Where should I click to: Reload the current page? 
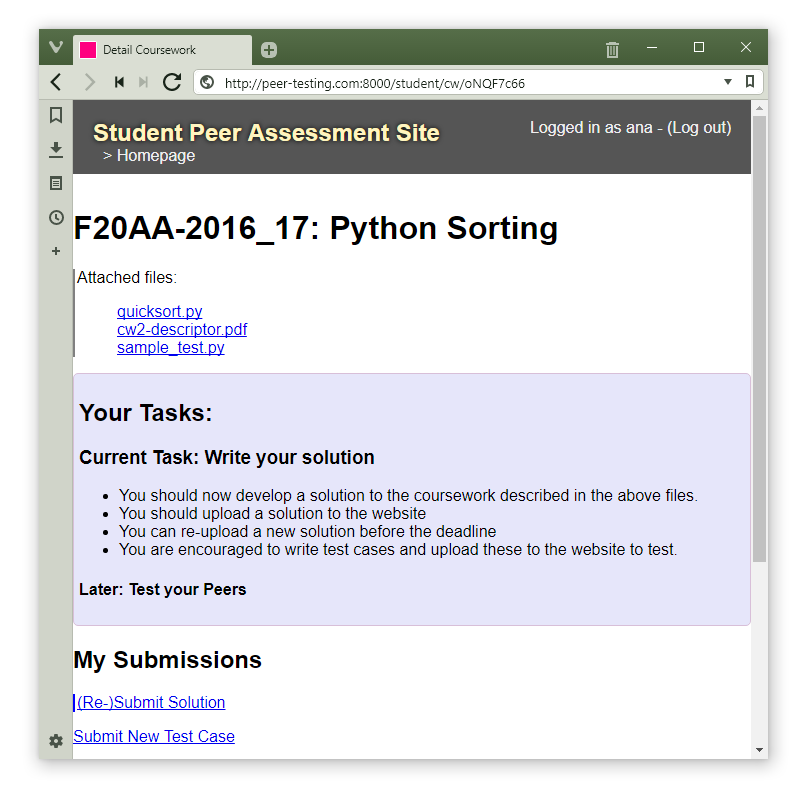(x=172, y=82)
